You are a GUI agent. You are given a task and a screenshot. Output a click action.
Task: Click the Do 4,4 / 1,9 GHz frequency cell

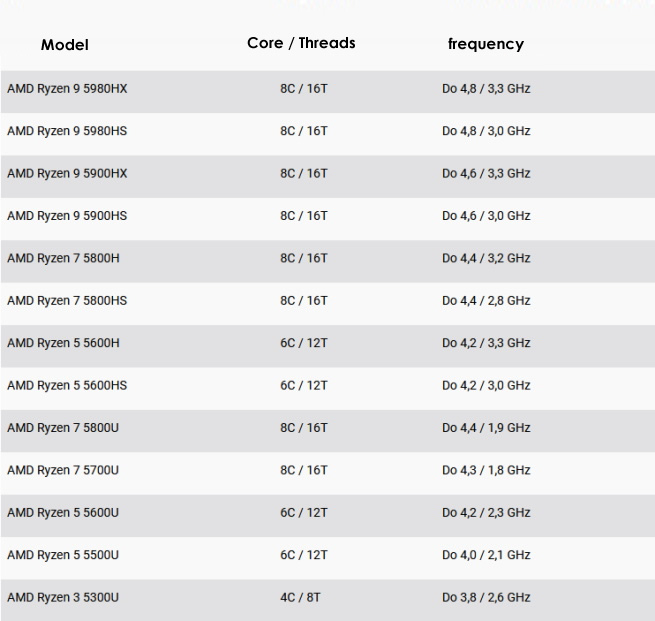(486, 428)
